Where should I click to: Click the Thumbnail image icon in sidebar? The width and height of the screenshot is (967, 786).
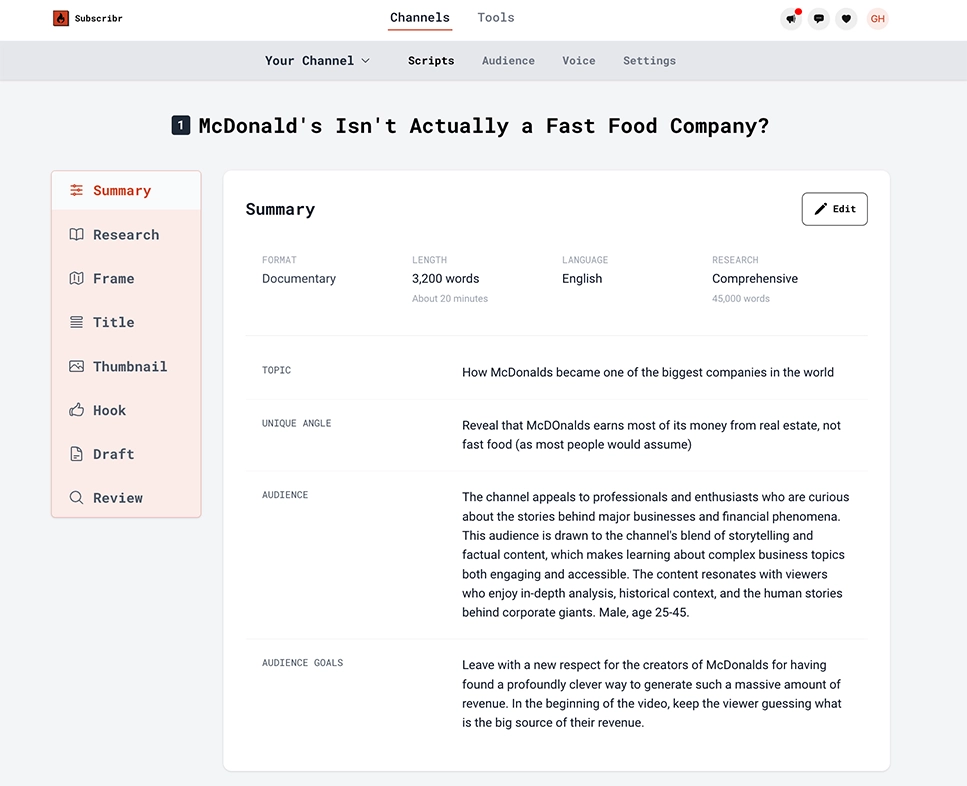pyautogui.click(x=76, y=366)
